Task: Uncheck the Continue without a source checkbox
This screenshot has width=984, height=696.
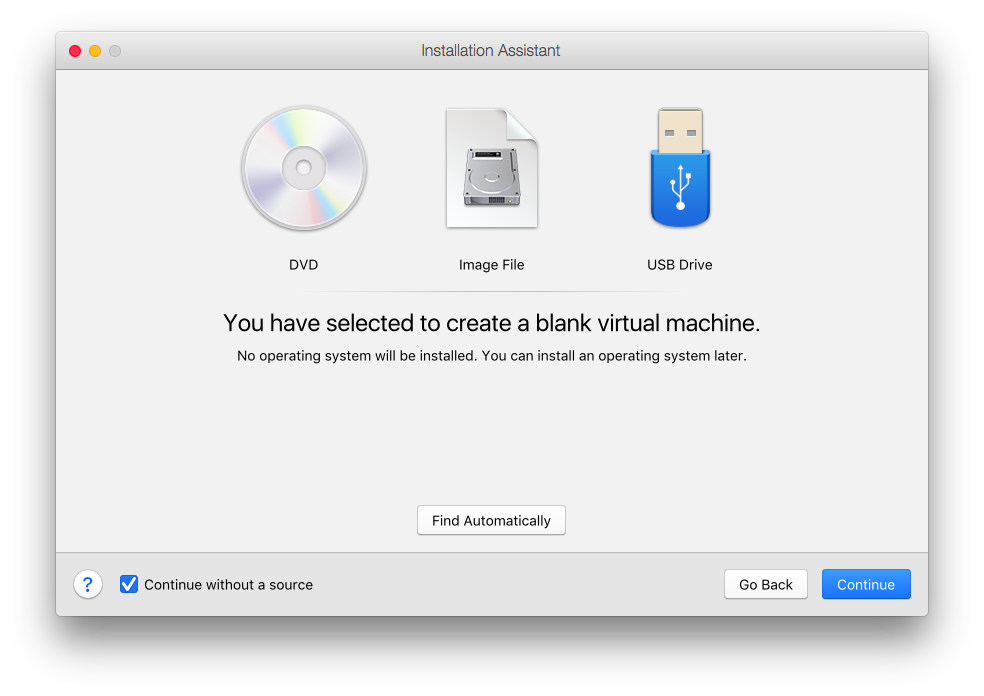Action: pyautogui.click(x=129, y=584)
